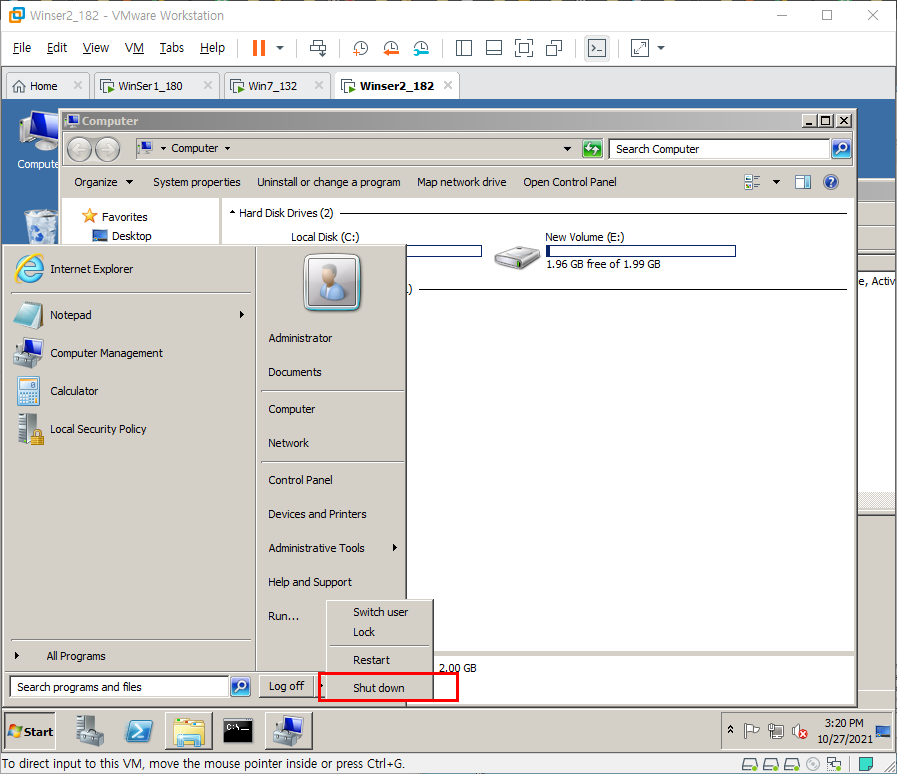Click Open Control Panel

570,182
